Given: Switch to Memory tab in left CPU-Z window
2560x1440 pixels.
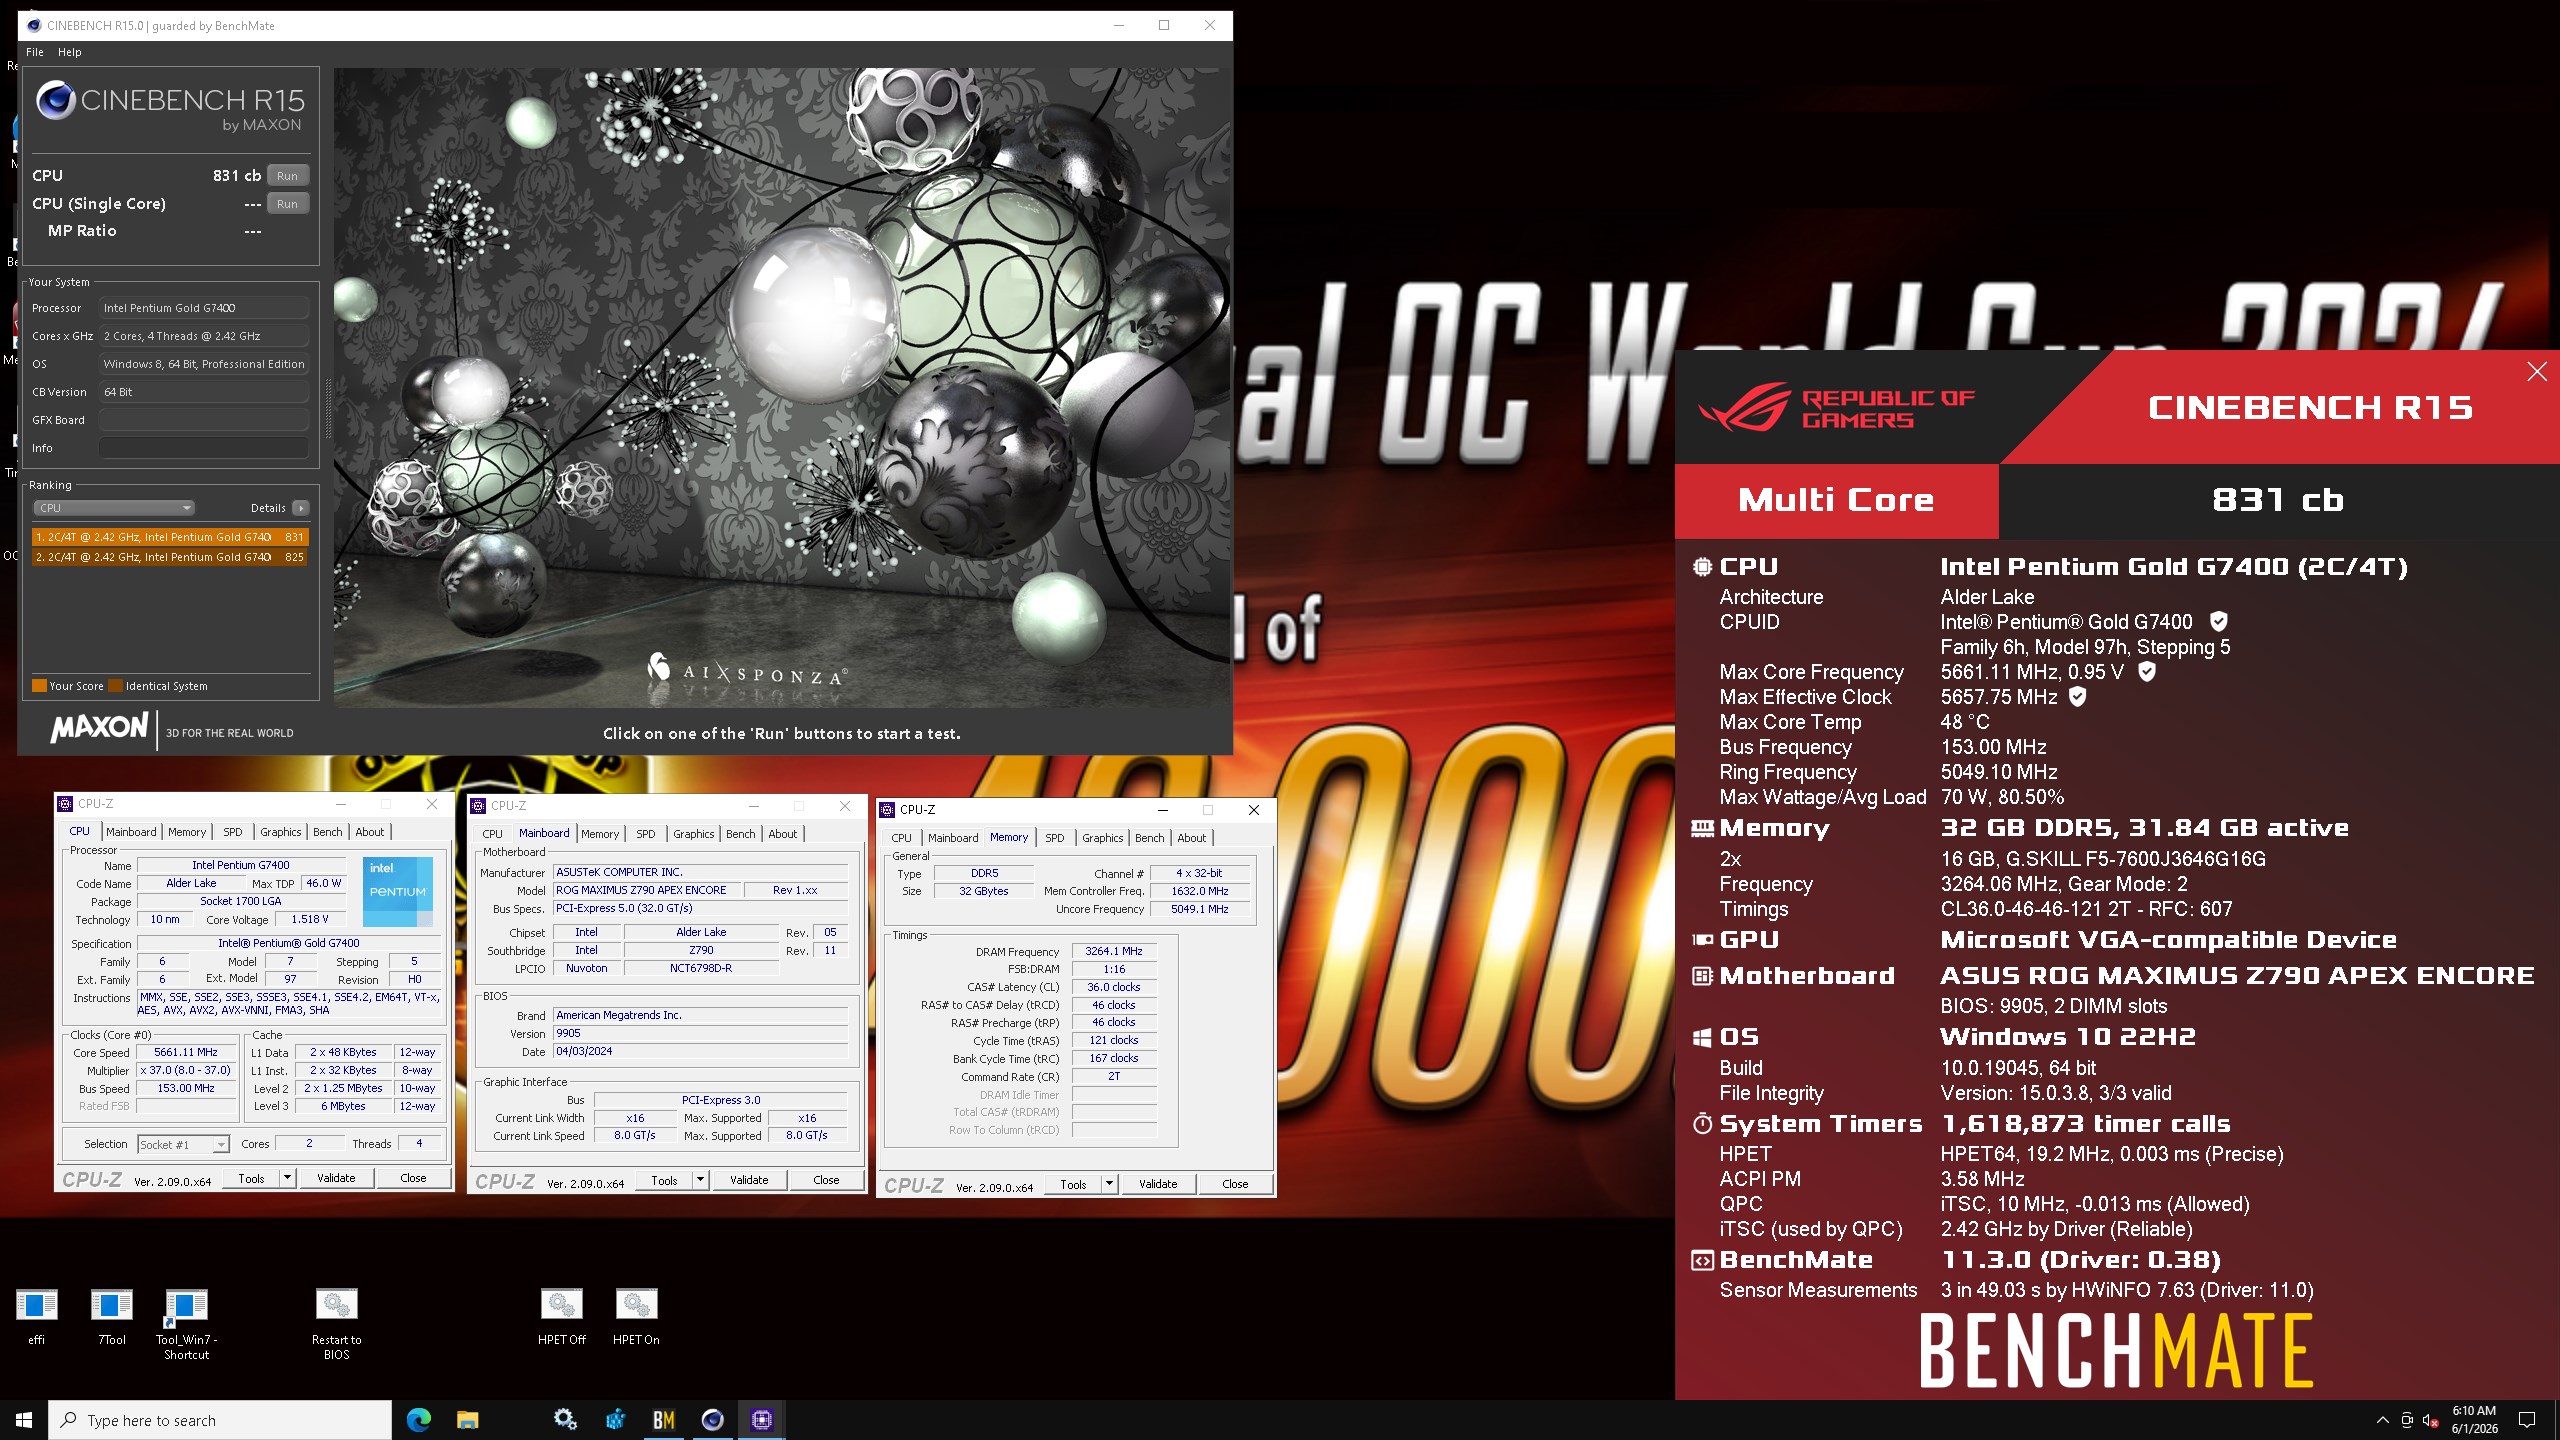Looking at the screenshot, I should pos(187,832).
